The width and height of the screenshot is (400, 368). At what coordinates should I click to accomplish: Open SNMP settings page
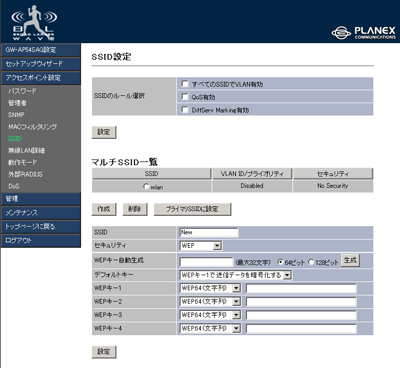16,115
